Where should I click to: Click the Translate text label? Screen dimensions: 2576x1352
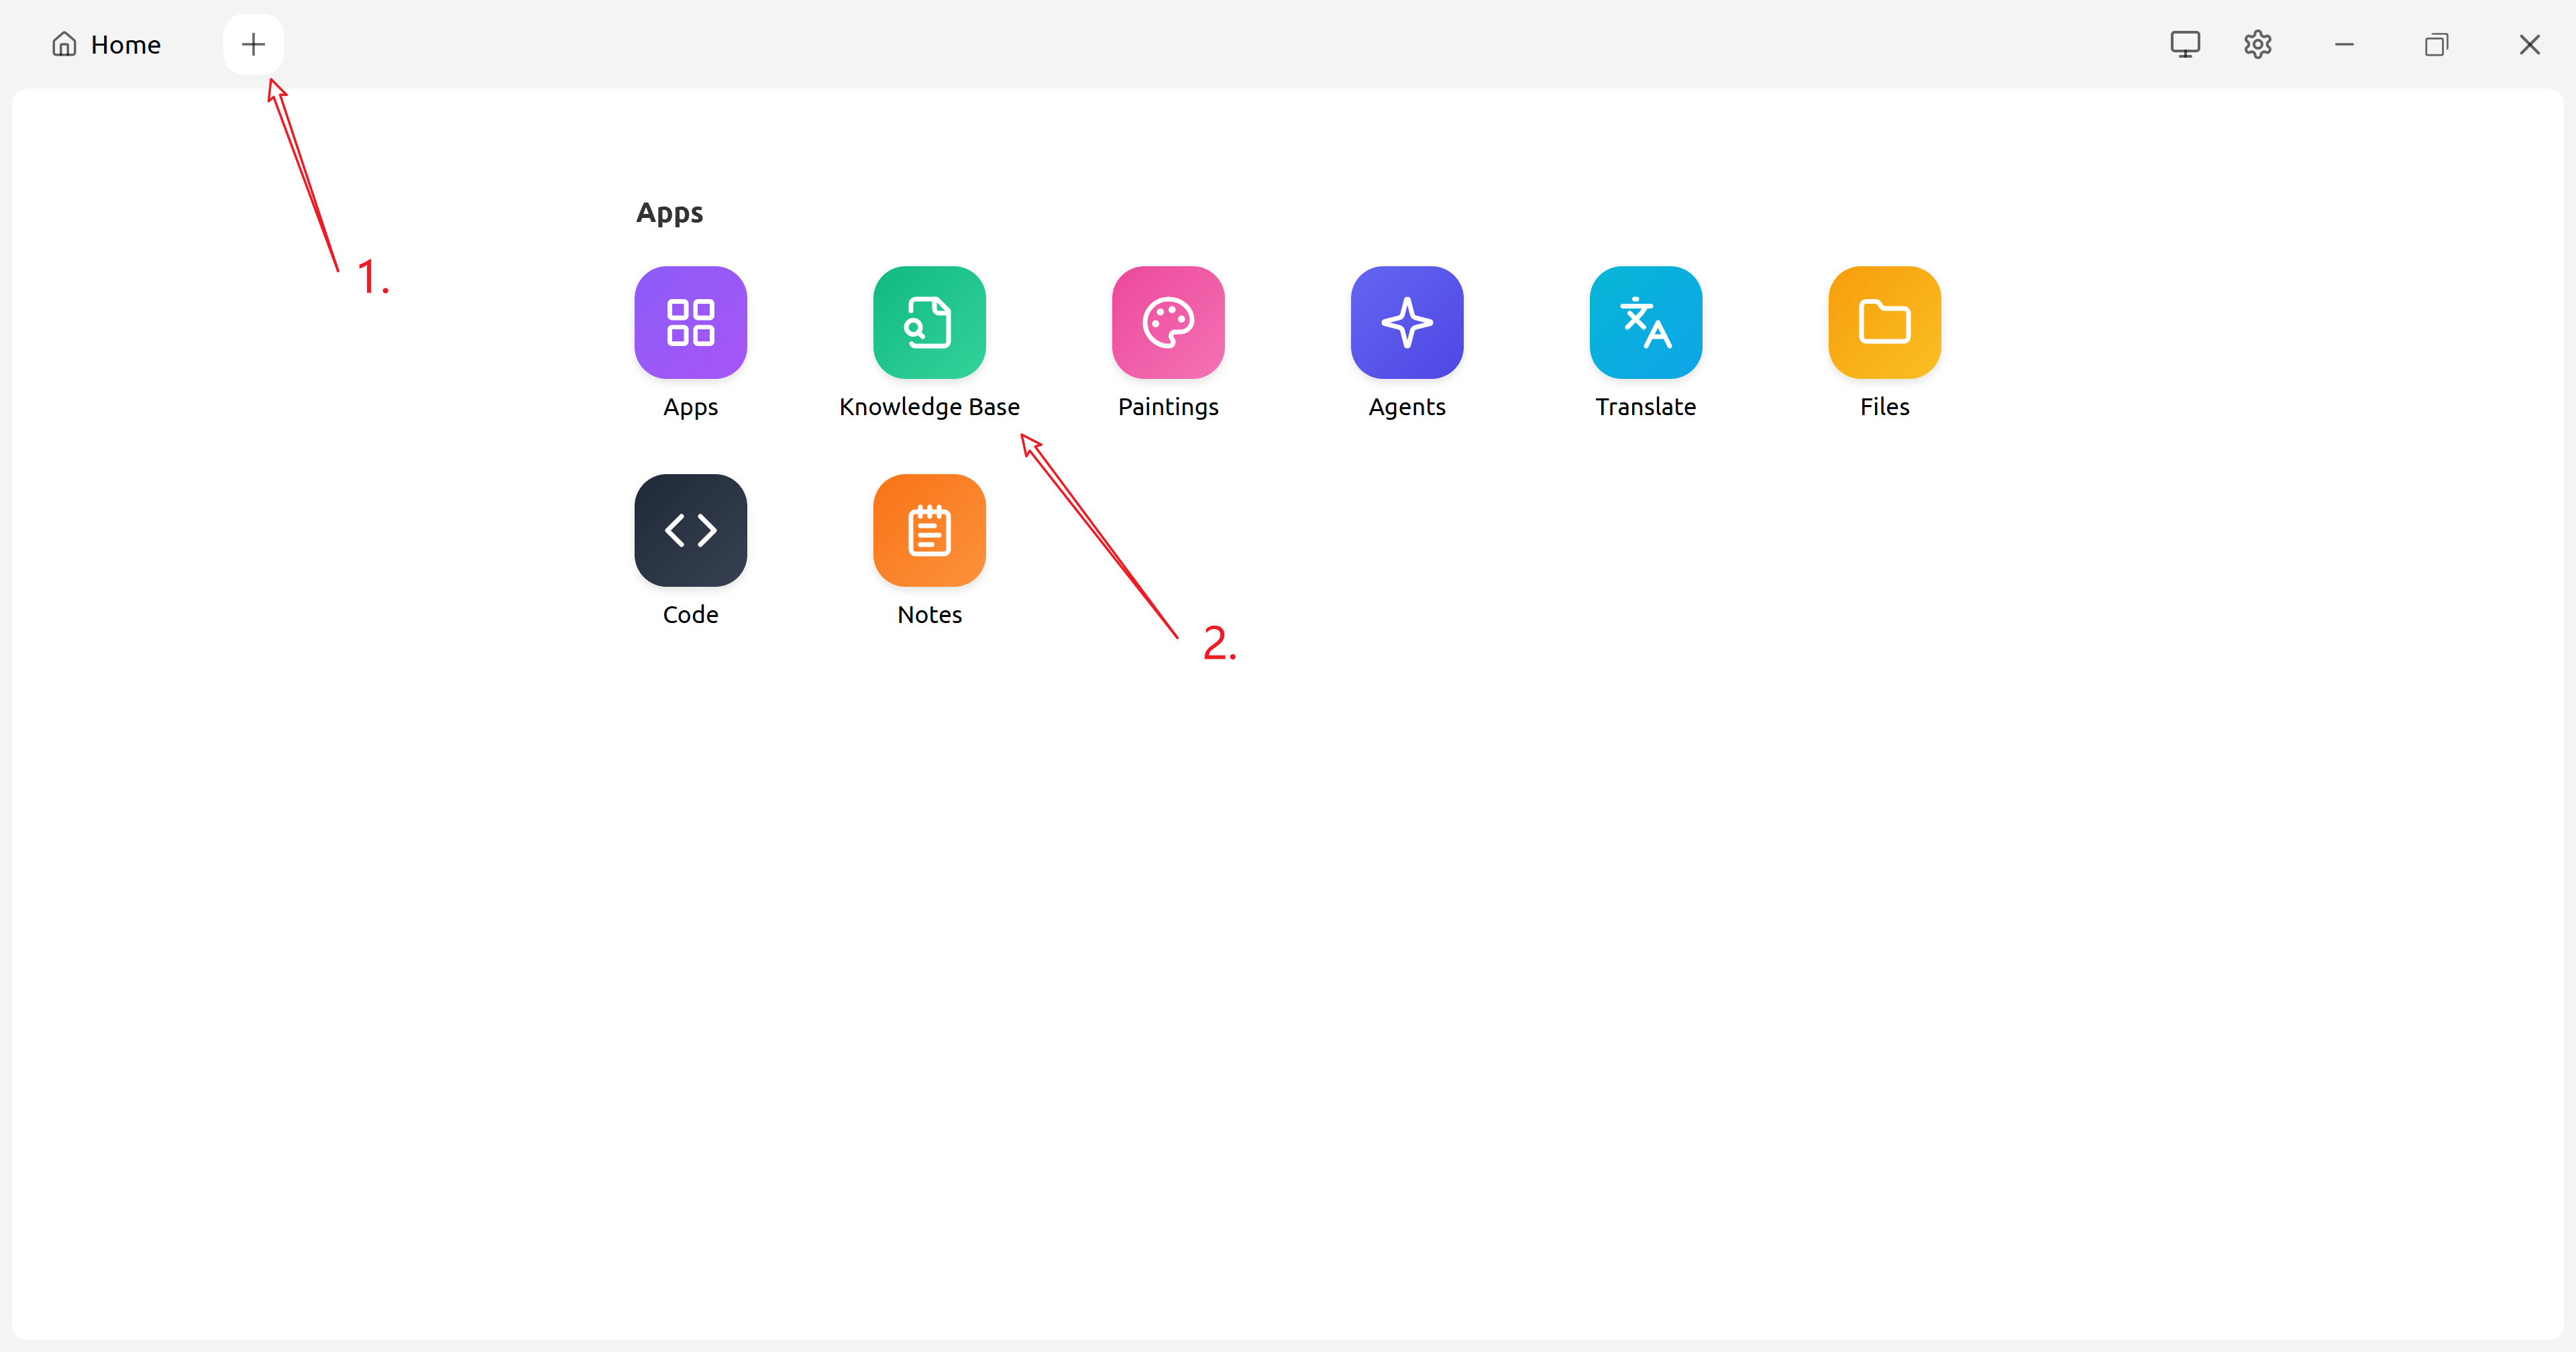[x=1645, y=407]
